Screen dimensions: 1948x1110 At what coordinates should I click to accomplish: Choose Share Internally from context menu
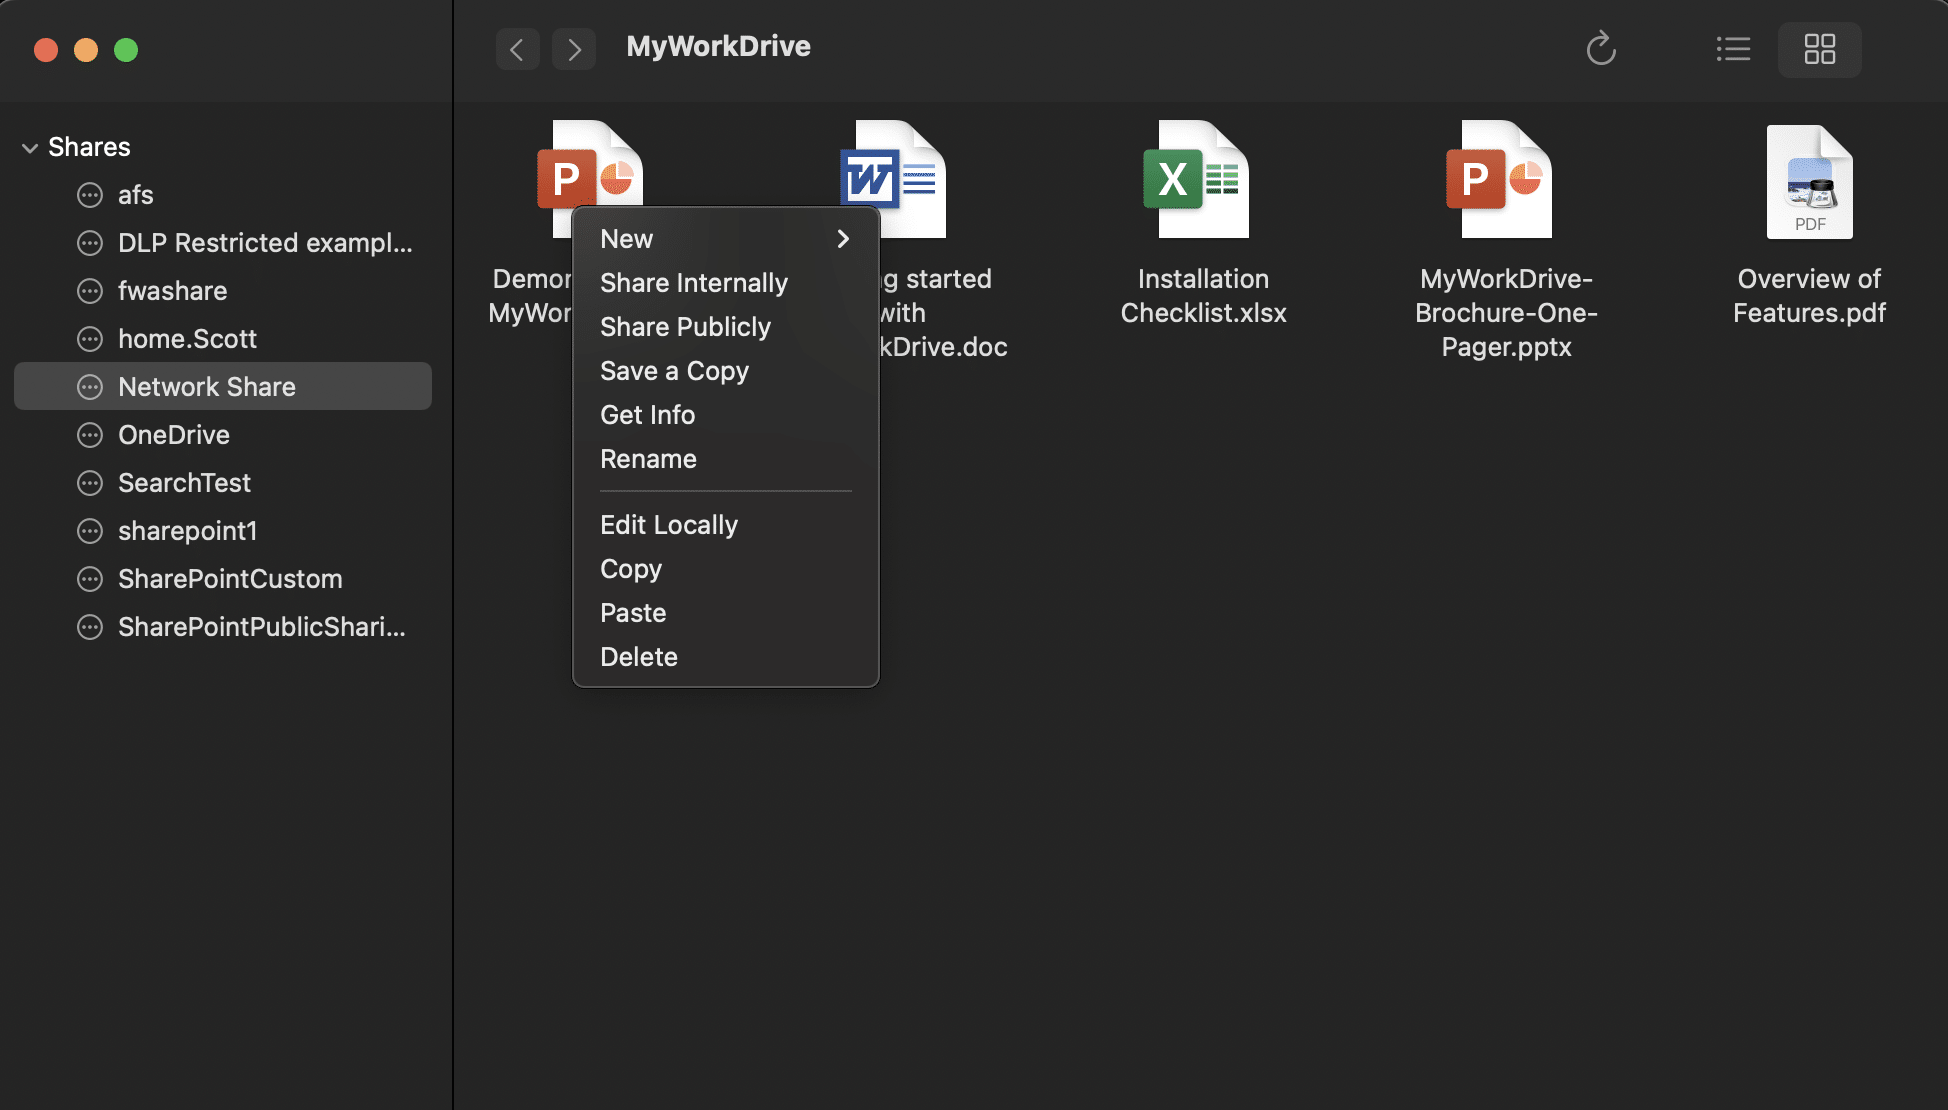coord(693,283)
